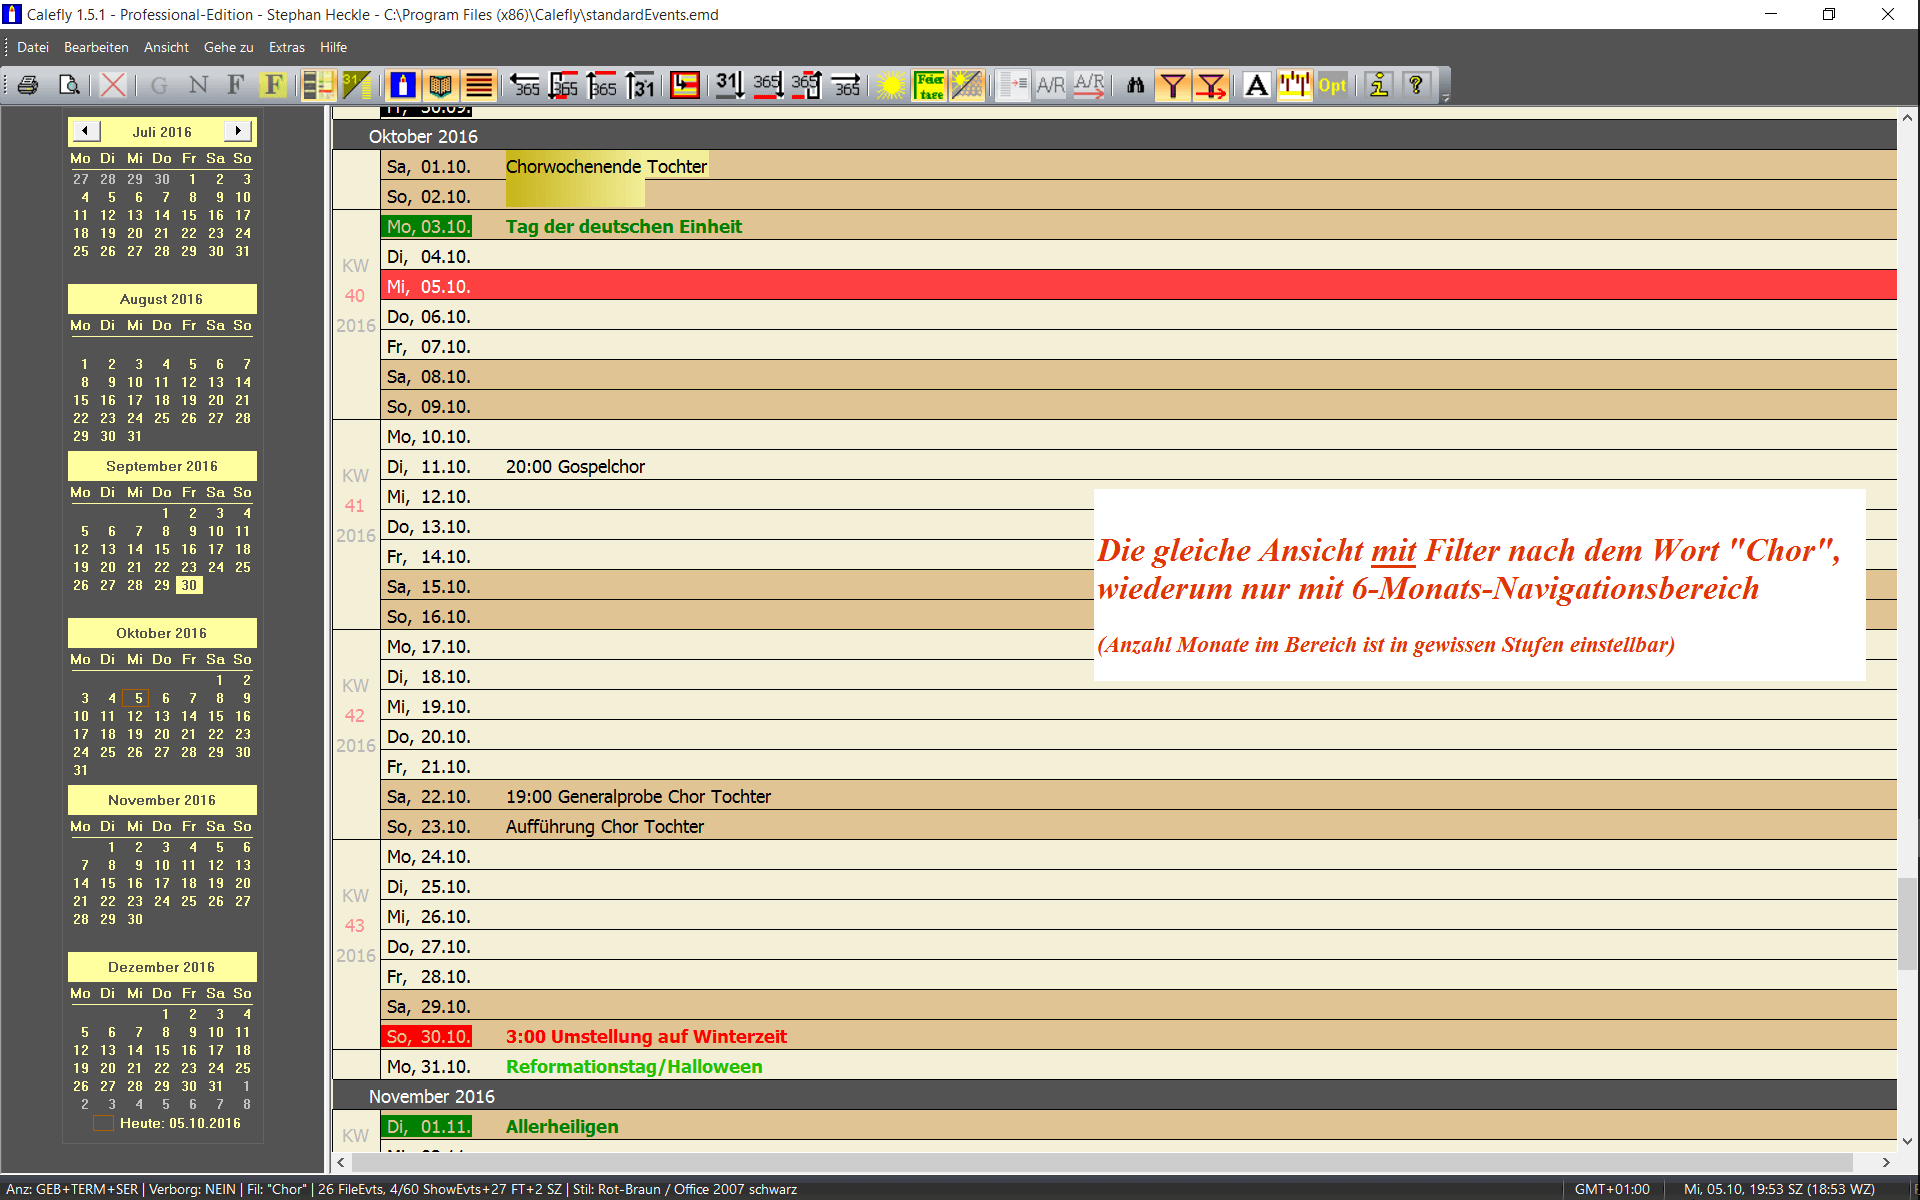Viewport: 1920px width, 1200px height.
Task: Click the funnel with red arrow icon
Action: [1211, 85]
